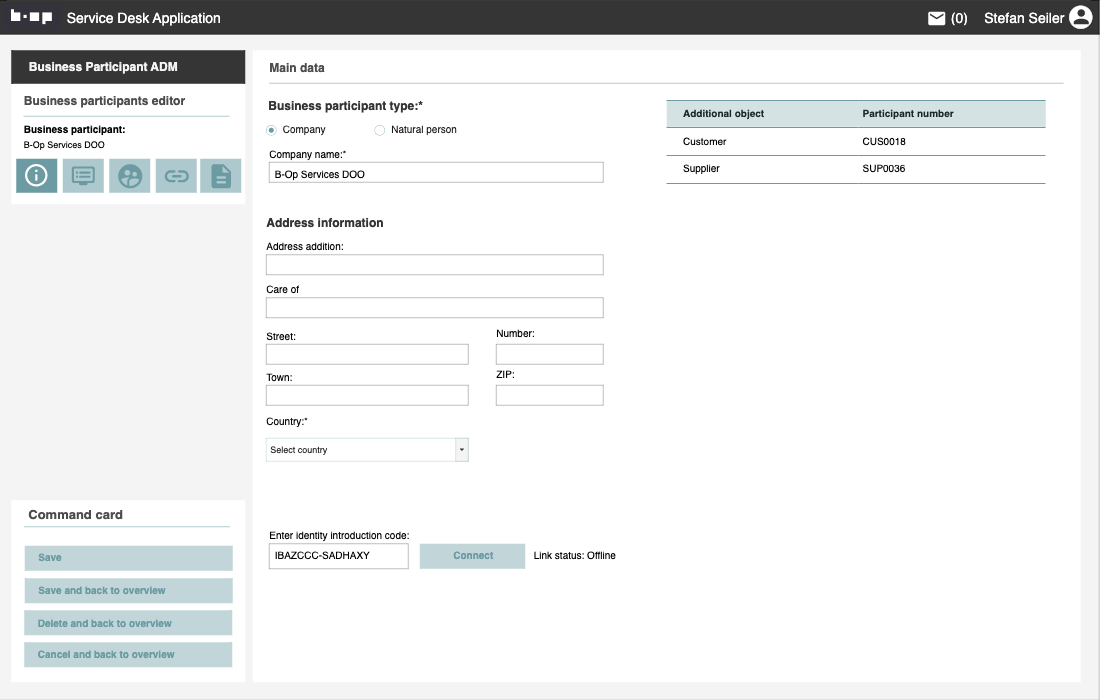Open the Select country dropdown
Viewport: 1100px width, 700px height.
click(360, 450)
